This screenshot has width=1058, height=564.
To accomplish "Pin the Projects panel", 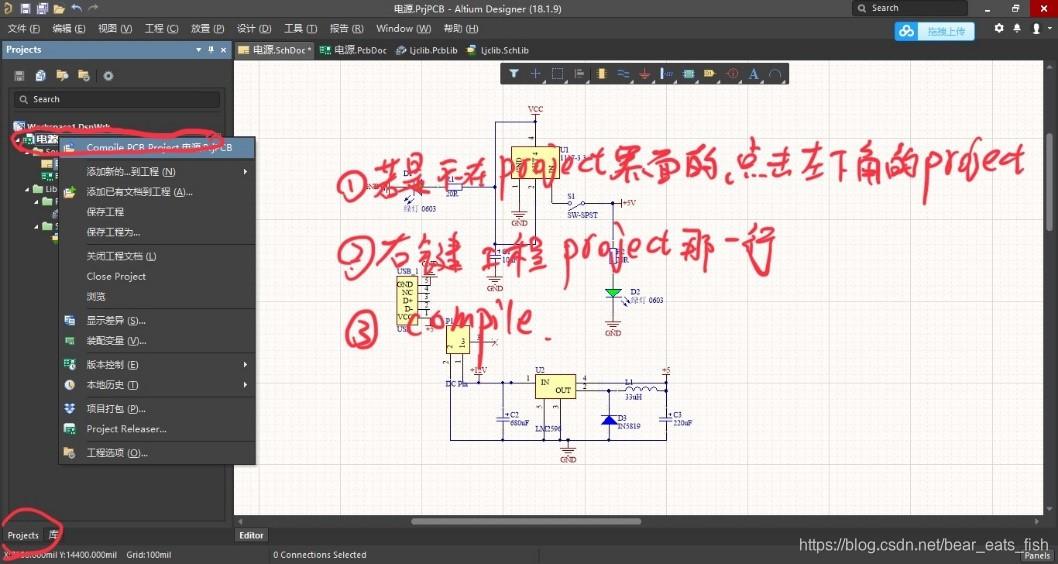I will click(211, 50).
